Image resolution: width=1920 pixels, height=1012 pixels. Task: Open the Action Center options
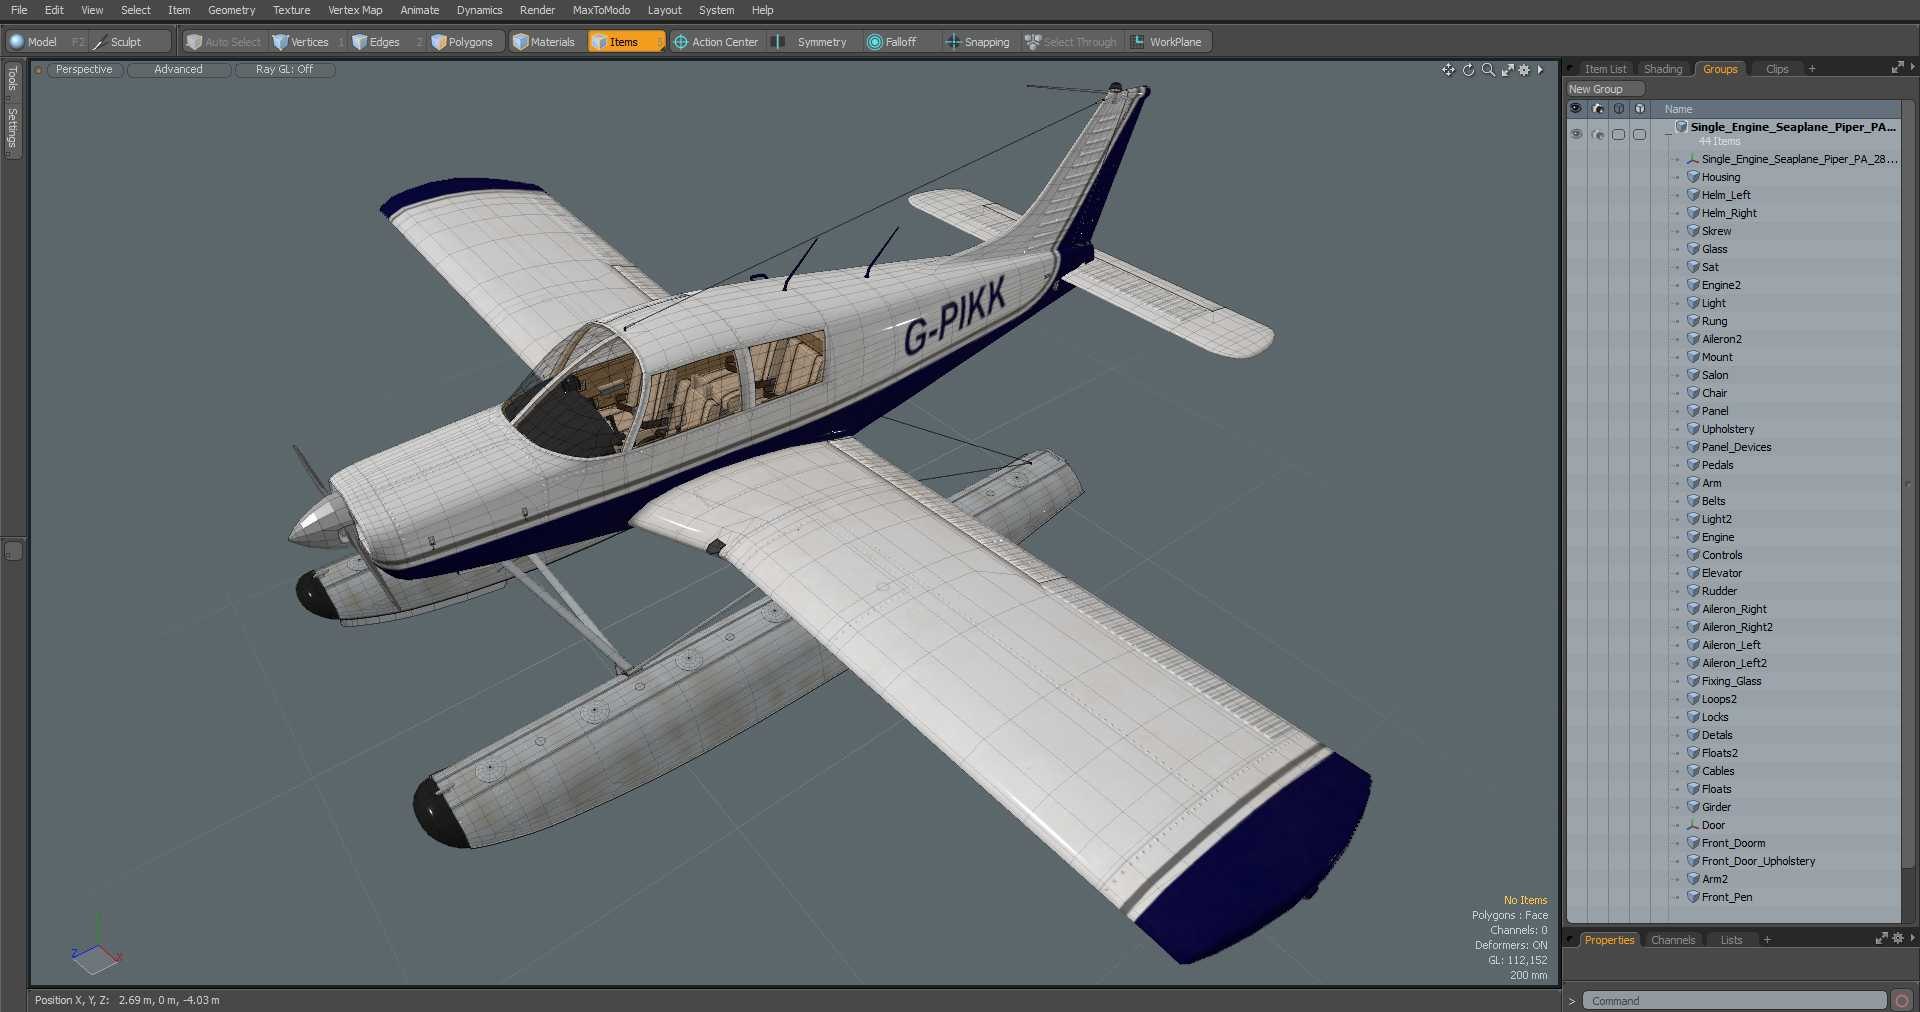[x=716, y=42]
